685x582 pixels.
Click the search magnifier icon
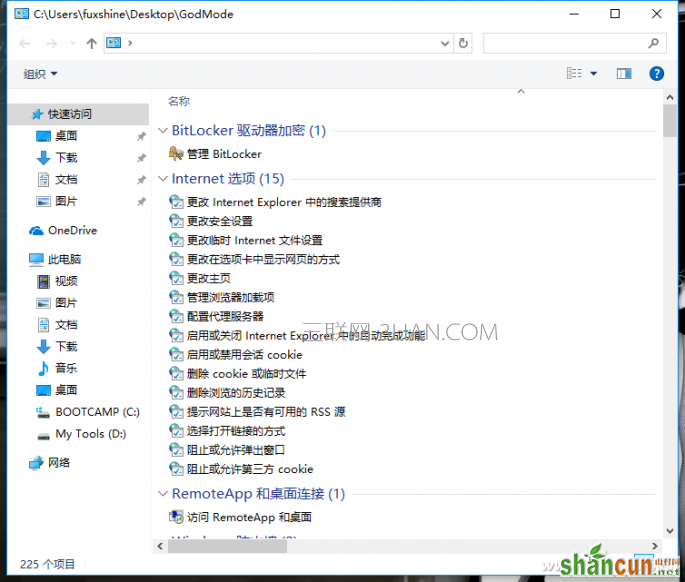click(654, 43)
